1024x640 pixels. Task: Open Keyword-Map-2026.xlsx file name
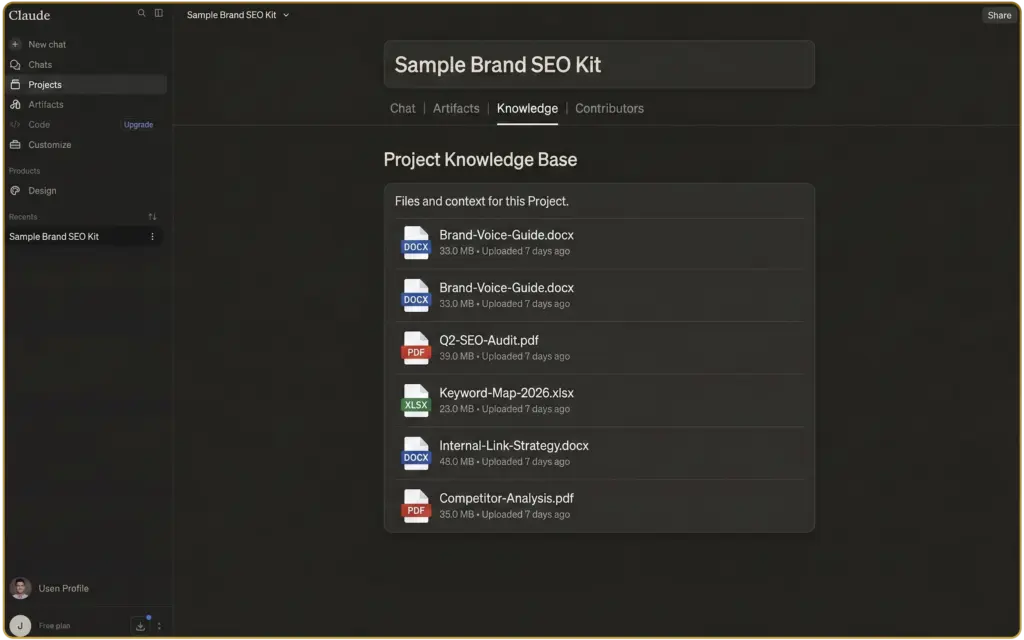[506, 393]
